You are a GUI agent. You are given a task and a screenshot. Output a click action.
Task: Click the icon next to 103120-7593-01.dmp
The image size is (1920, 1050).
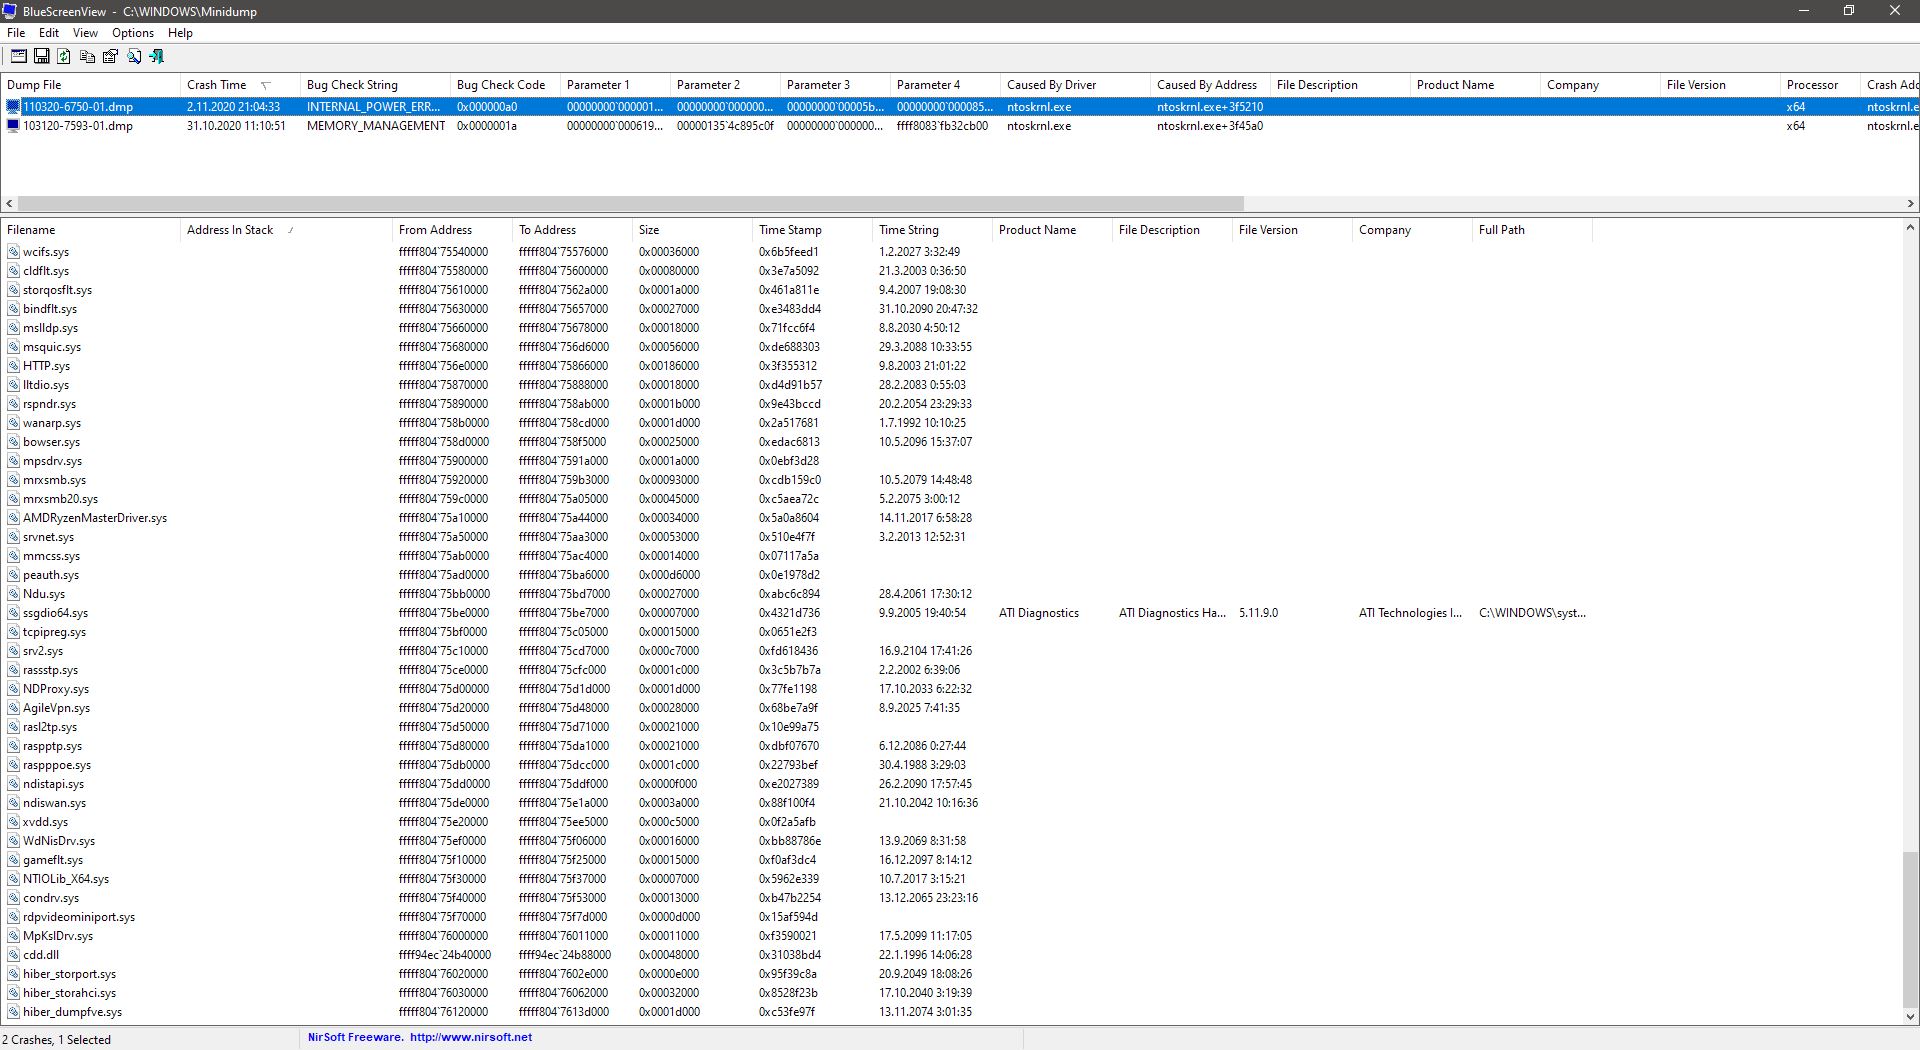[x=13, y=126]
